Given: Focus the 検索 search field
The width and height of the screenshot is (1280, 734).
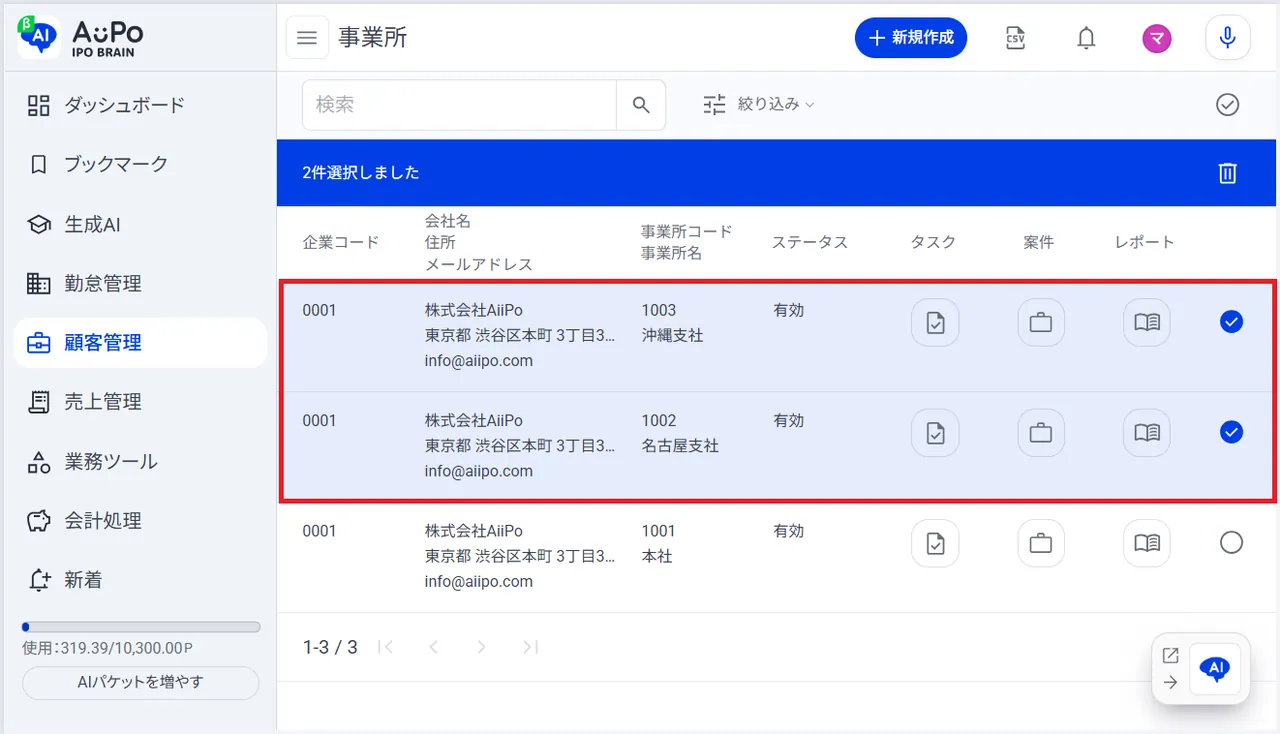Looking at the screenshot, I should [459, 105].
